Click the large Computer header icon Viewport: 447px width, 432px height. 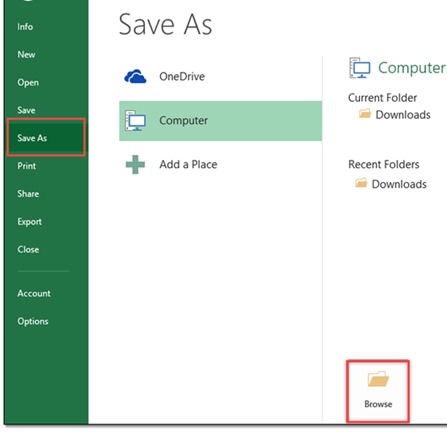coord(359,68)
